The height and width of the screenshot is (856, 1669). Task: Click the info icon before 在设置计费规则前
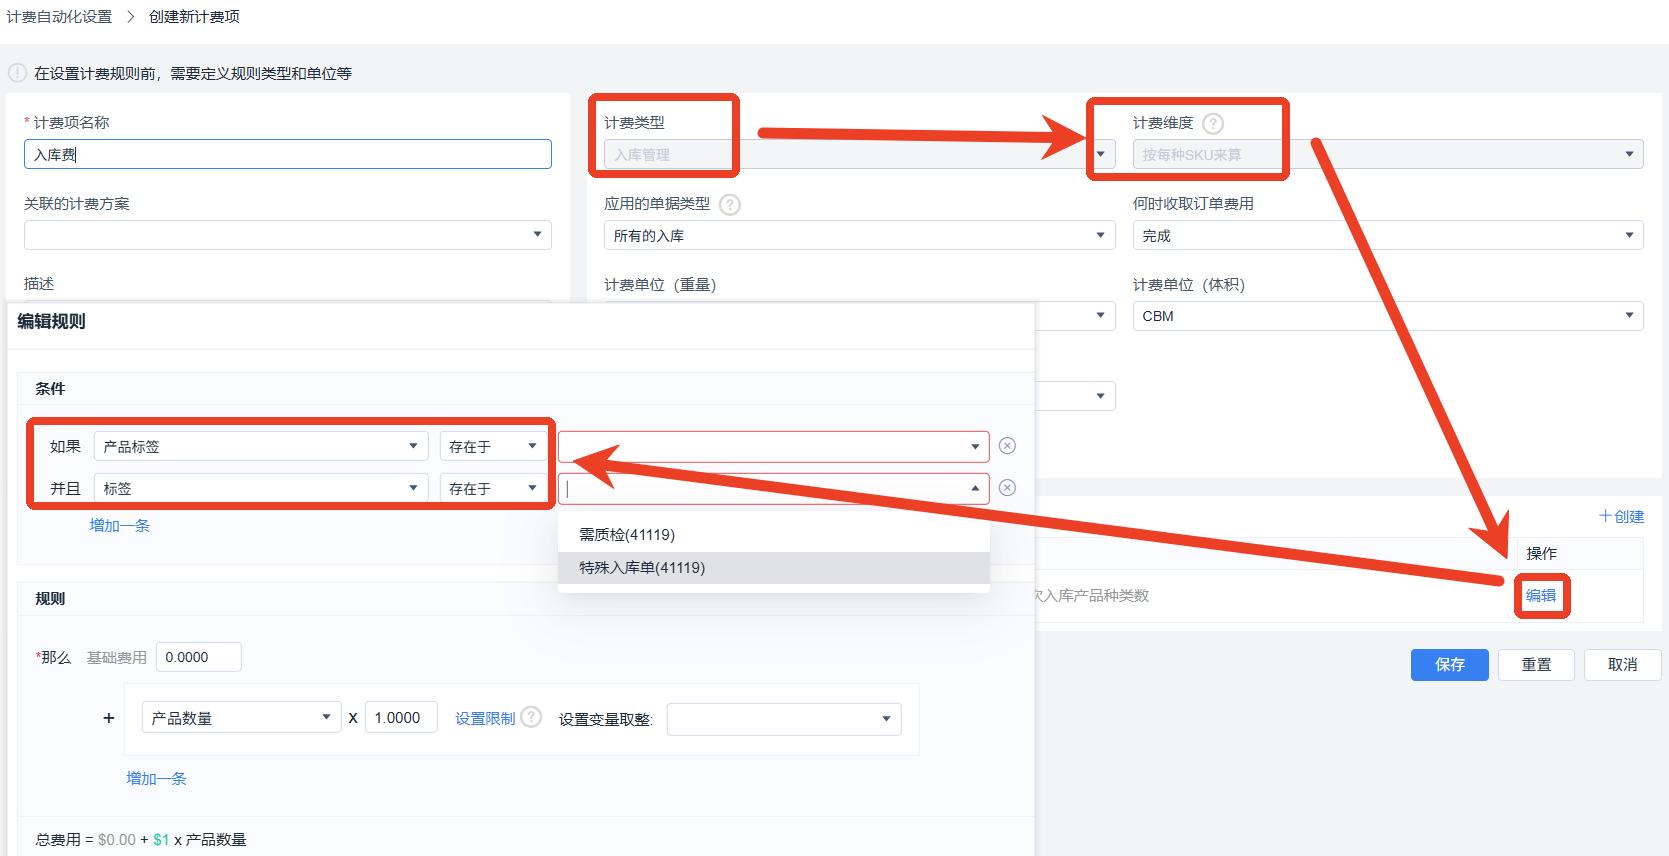point(17,73)
